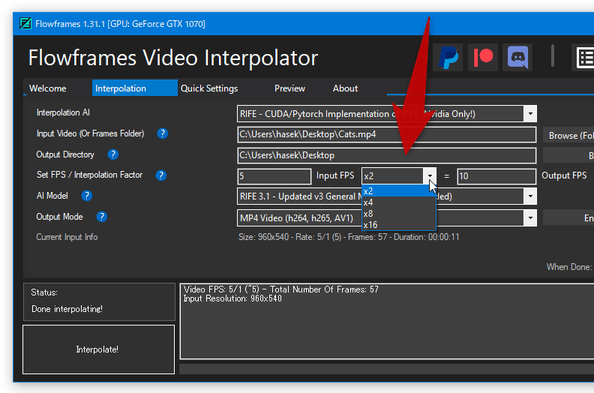Expand the AI Model dropdown arrow
The height and width of the screenshot is (393, 594).
pyautogui.click(x=530, y=196)
